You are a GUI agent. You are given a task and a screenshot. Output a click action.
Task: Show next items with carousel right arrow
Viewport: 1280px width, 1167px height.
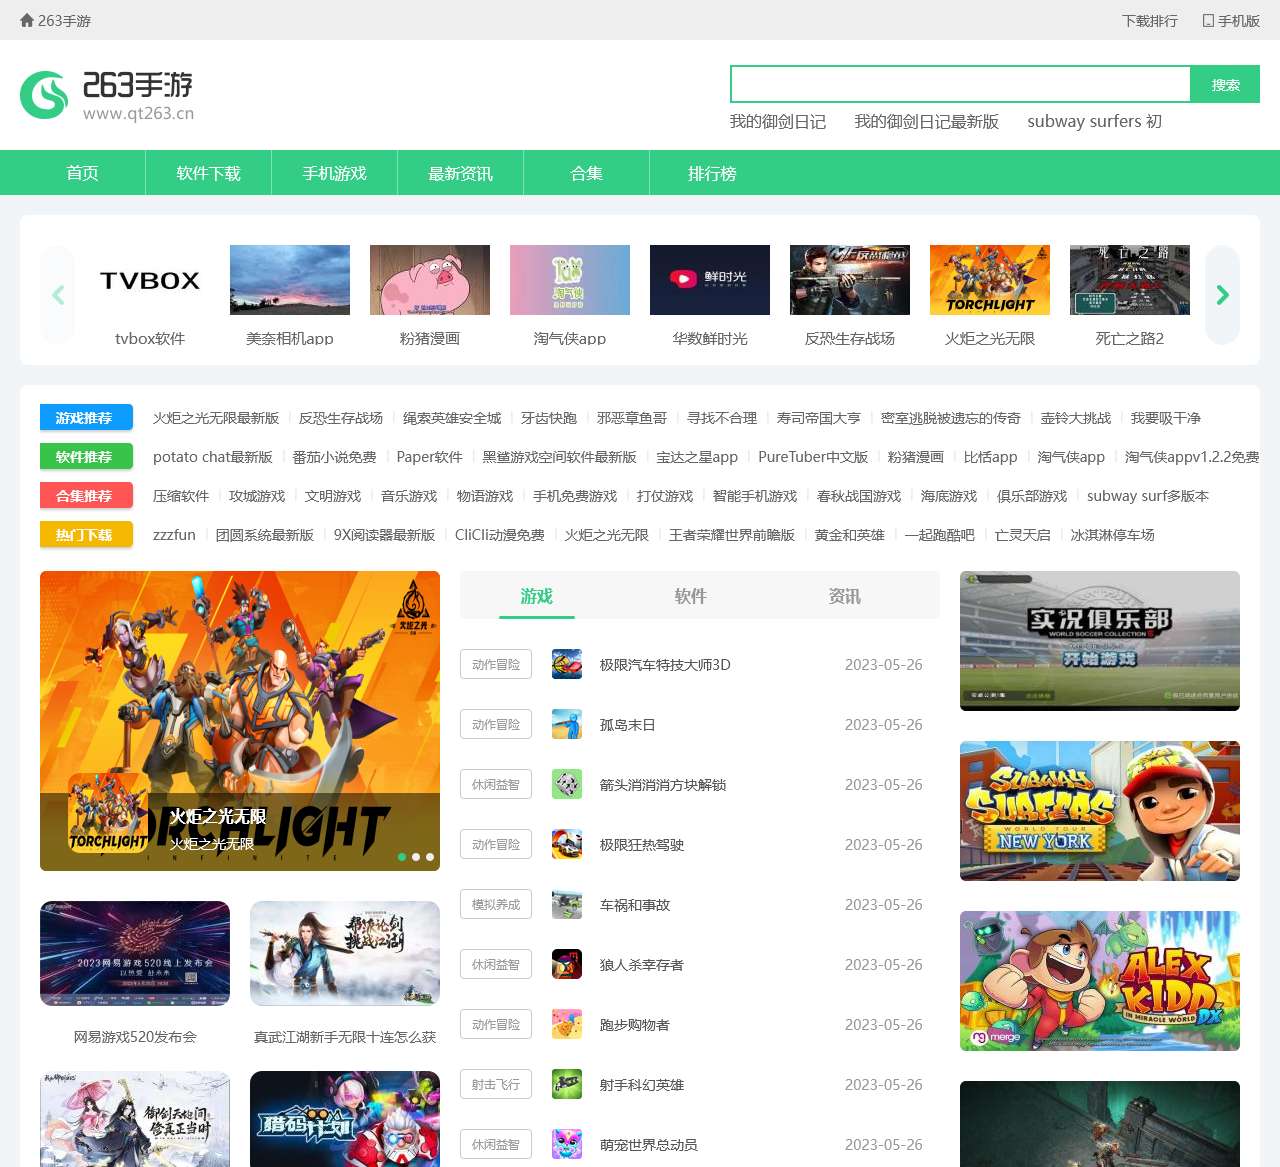tap(1222, 295)
